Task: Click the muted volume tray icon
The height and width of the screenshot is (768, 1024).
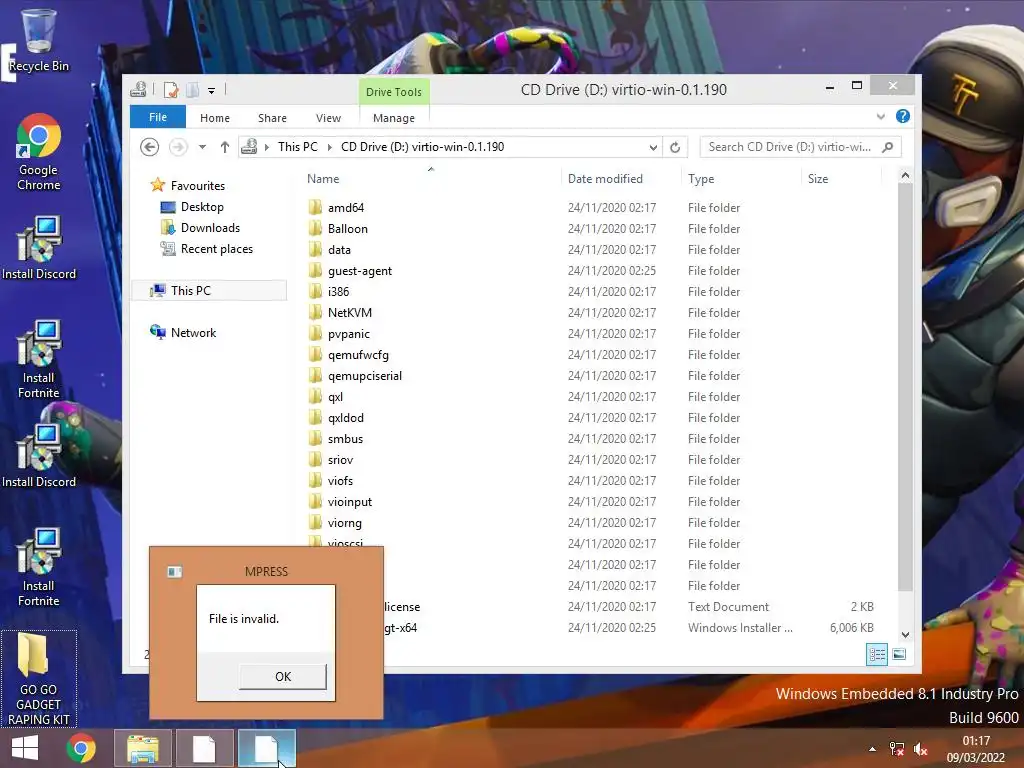Action: pyautogui.click(x=921, y=748)
